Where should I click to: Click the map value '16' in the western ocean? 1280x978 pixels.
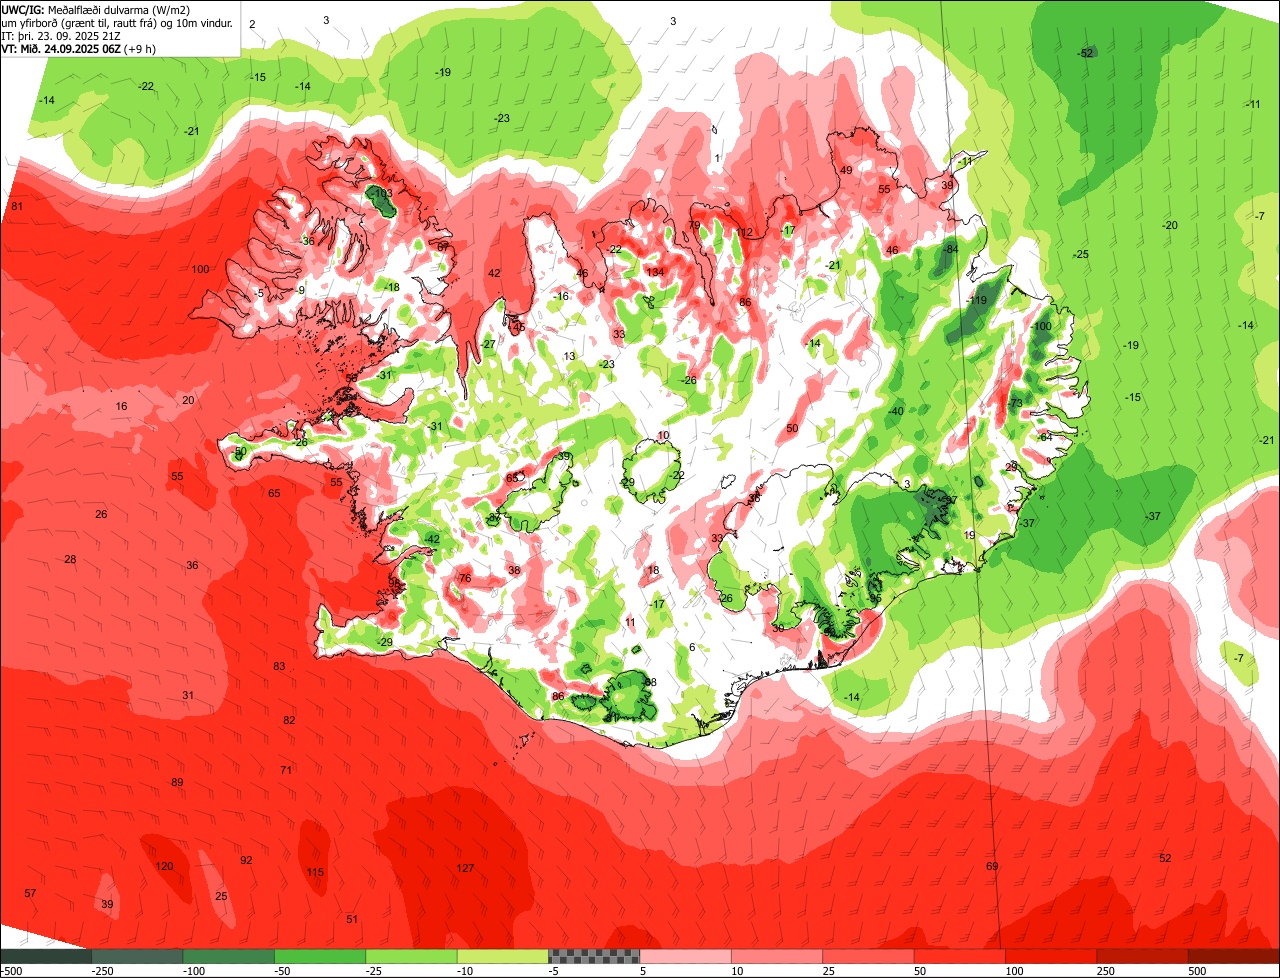[x=122, y=406]
